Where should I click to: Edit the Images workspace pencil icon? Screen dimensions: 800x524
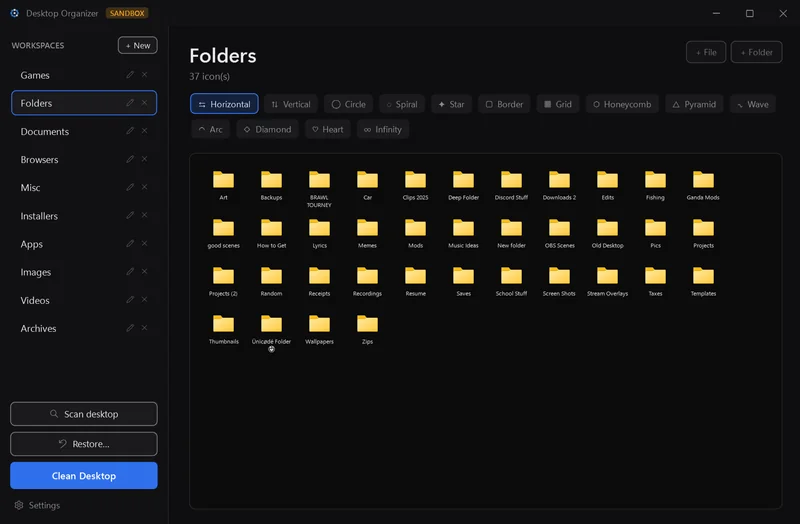click(130, 271)
